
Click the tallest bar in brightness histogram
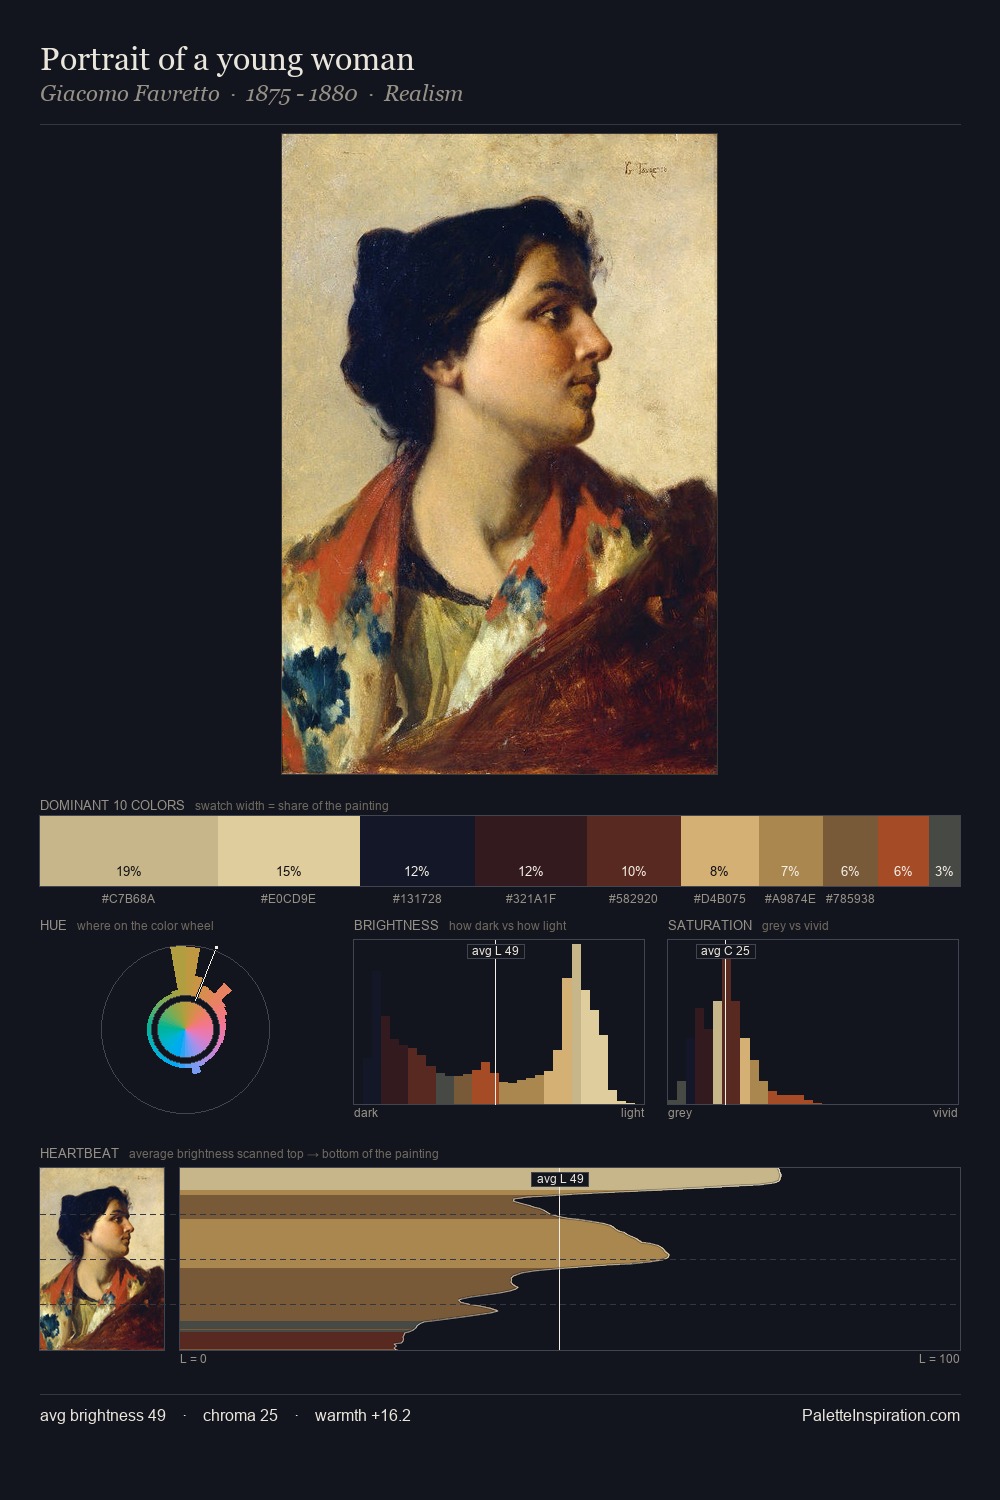[x=576, y=1024]
